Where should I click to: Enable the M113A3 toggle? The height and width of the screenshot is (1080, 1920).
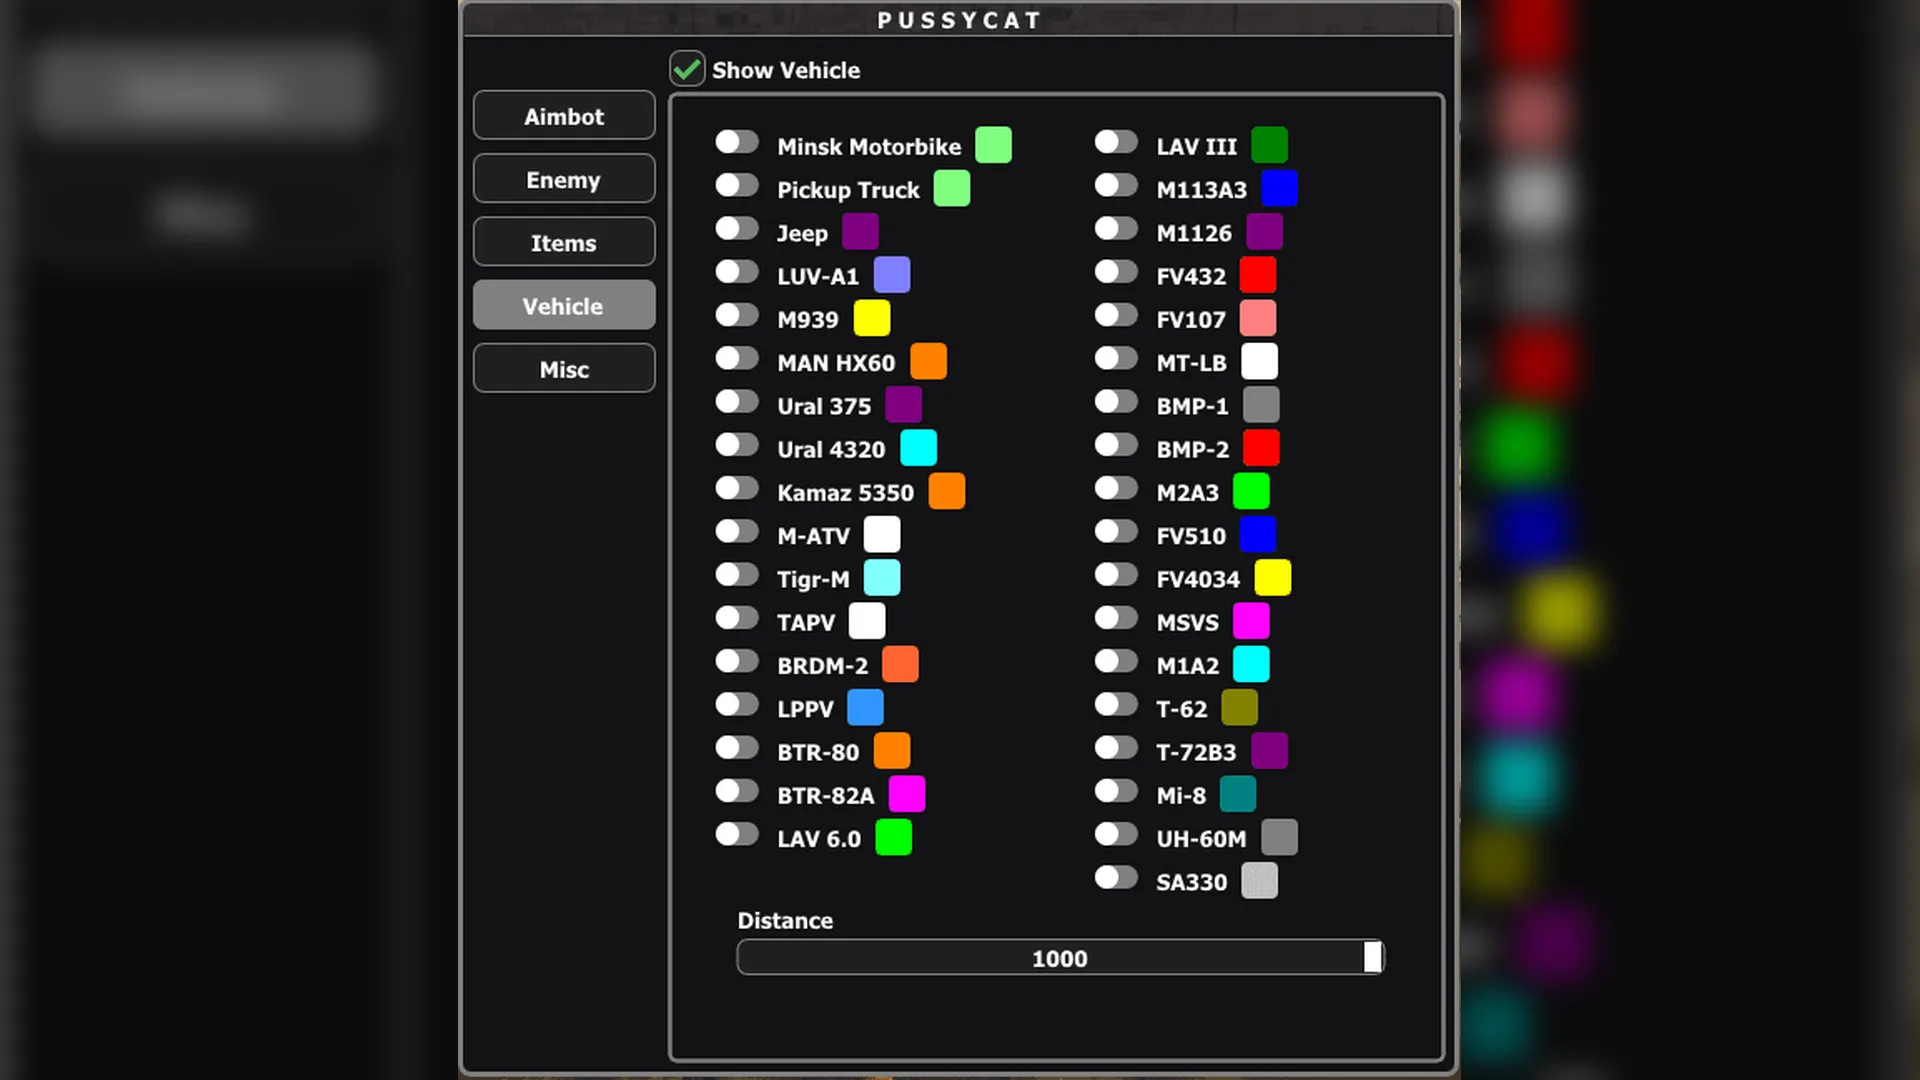pyautogui.click(x=1116, y=185)
